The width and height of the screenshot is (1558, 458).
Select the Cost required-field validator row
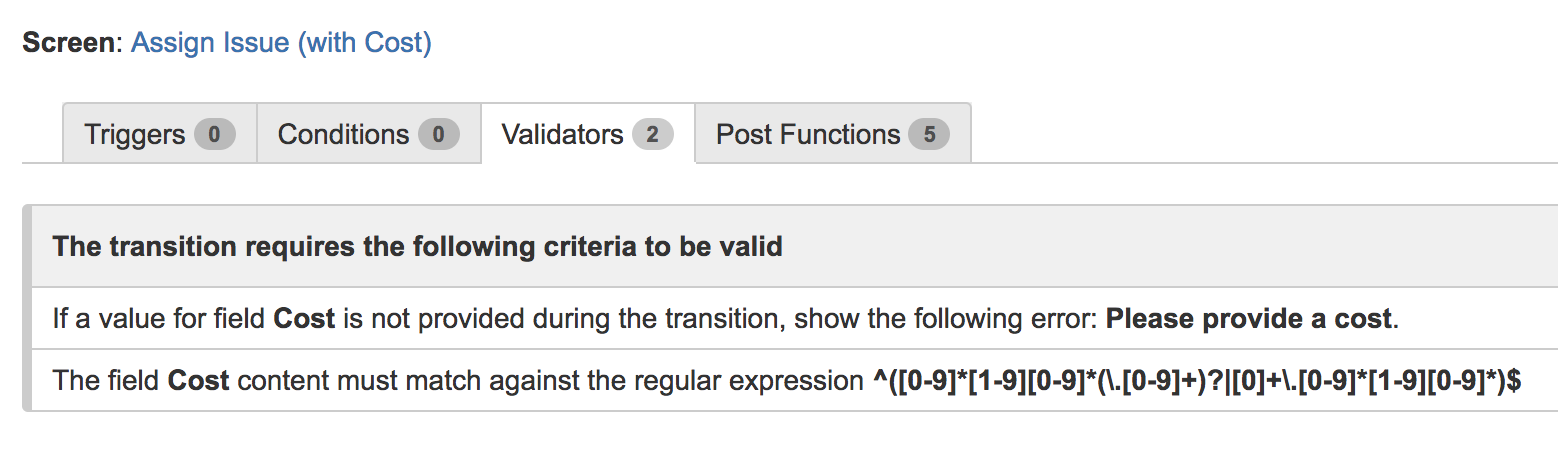[x=794, y=319]
